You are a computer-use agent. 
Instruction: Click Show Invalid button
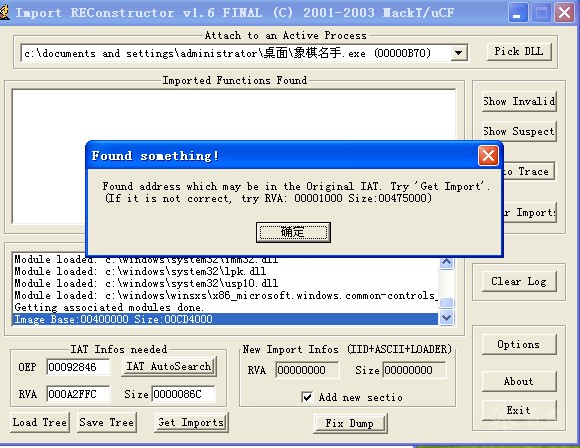pos(519,101)
